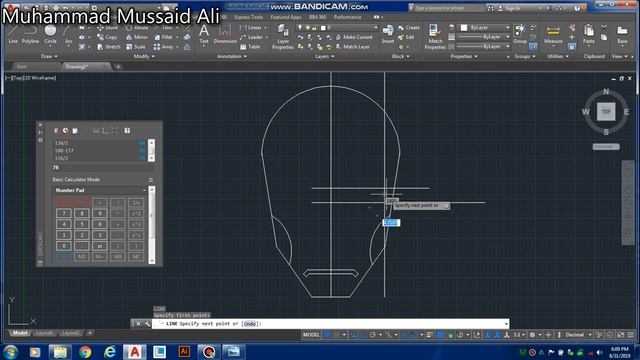Click the Insert block icon
This screenshot has height=360, width=640.
[388, 34]
